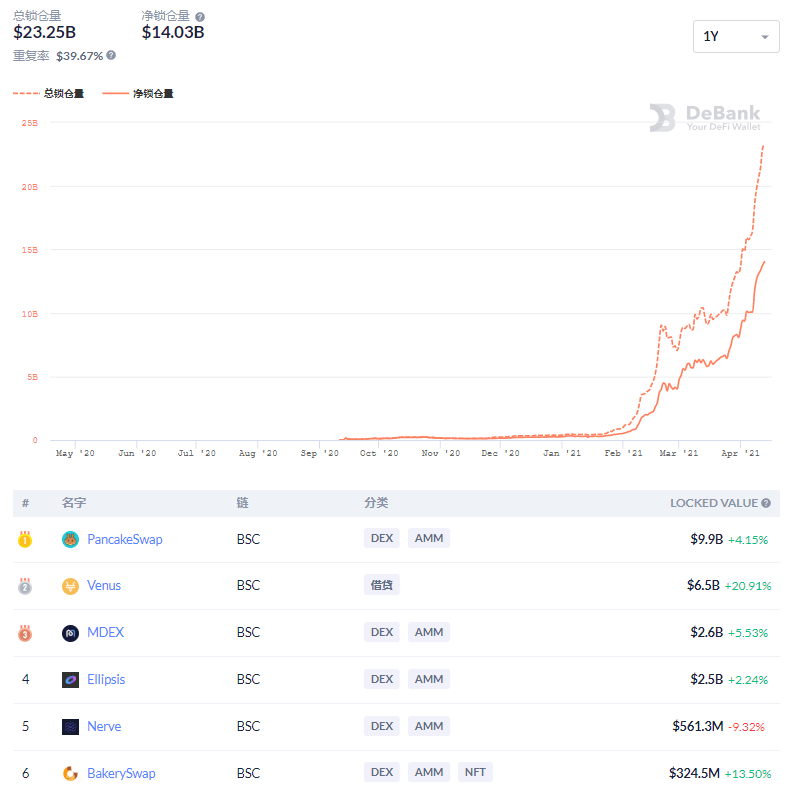This screenshot has width=789, height=797.
Task: Open the PancakeSwap project link
Action: (x=125, y=539)
